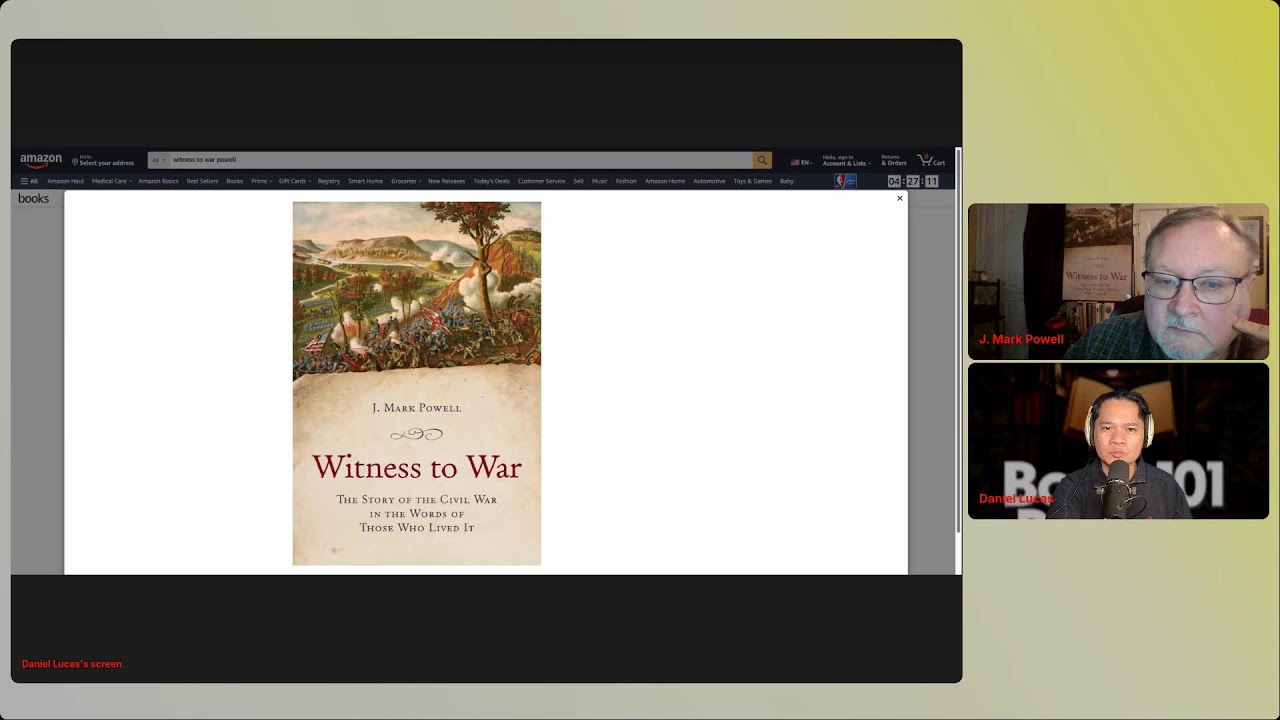Open Customer Service link
1280x720 pixels.
pos(541,181)
